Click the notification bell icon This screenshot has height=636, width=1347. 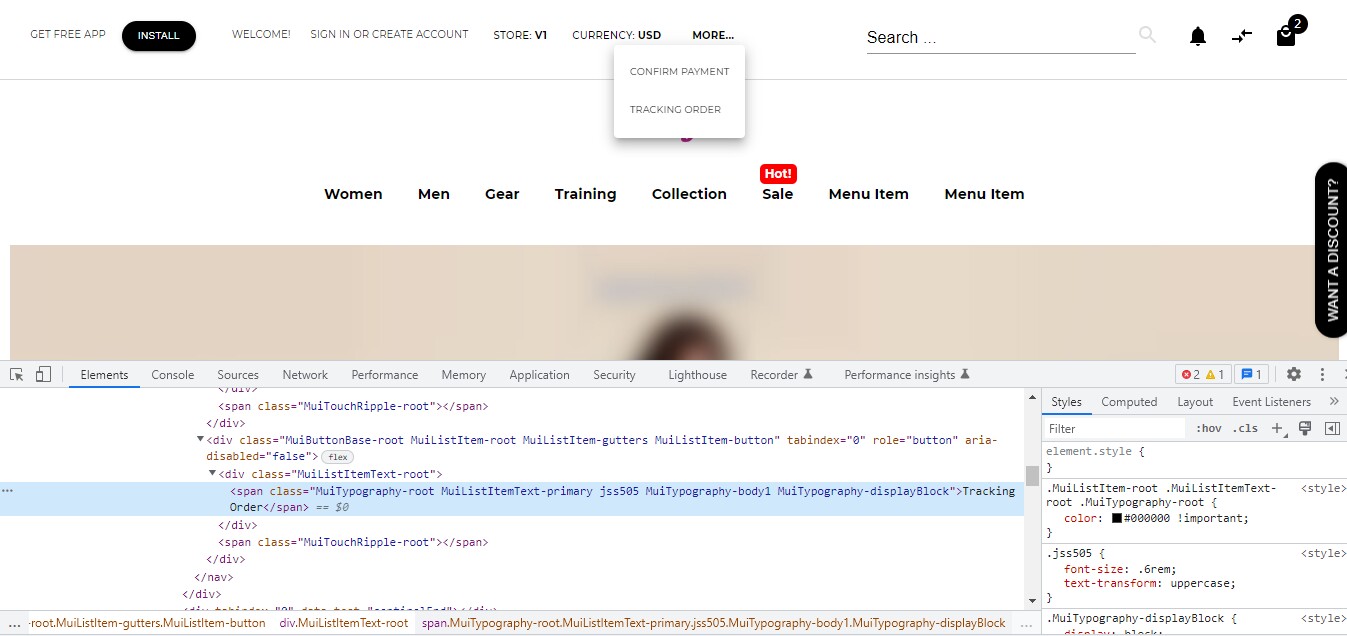click(1197, 36)
